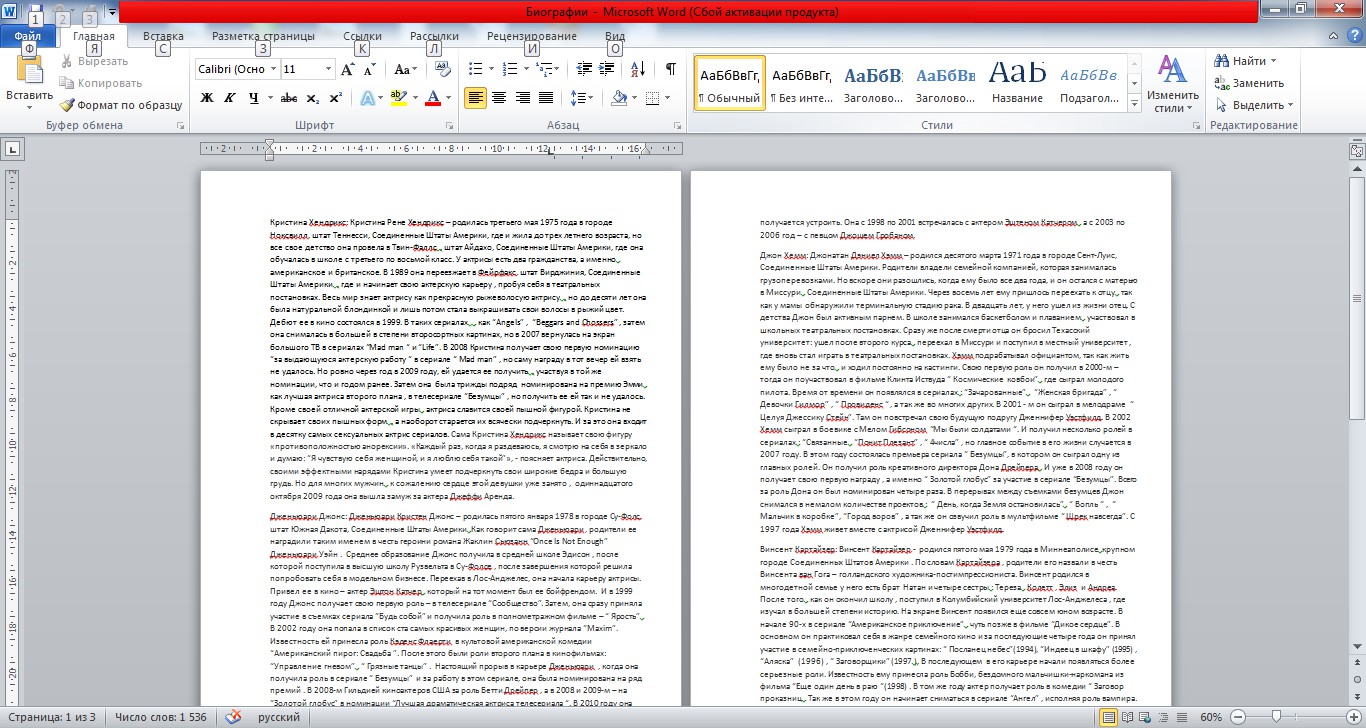Open the font size 11 dropdown
Image resolution: width=1366 pixels, height=728 pixels.
coord(327,70)
